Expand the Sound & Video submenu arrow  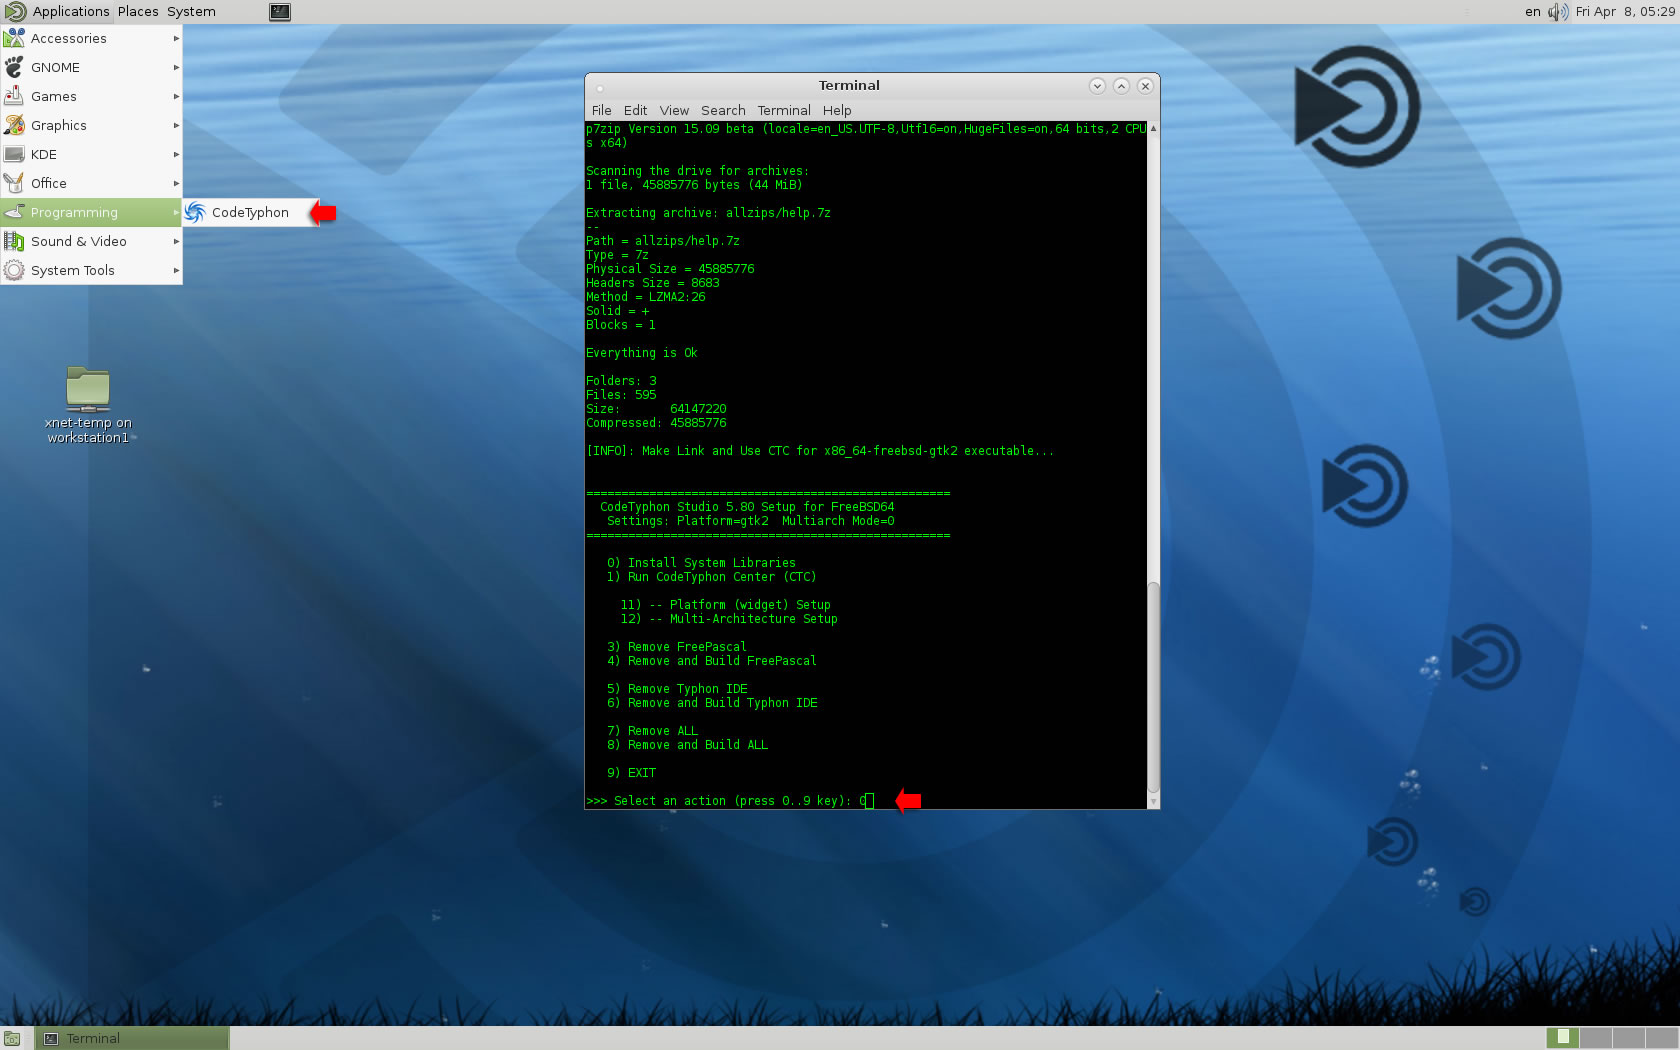(176, 241)
